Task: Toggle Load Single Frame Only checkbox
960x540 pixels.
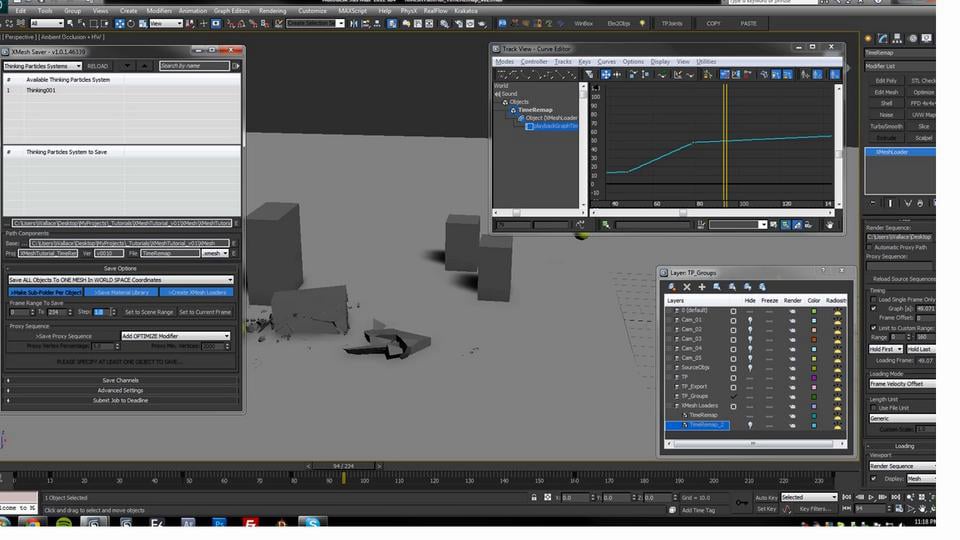Action: [x=874, y=299]
